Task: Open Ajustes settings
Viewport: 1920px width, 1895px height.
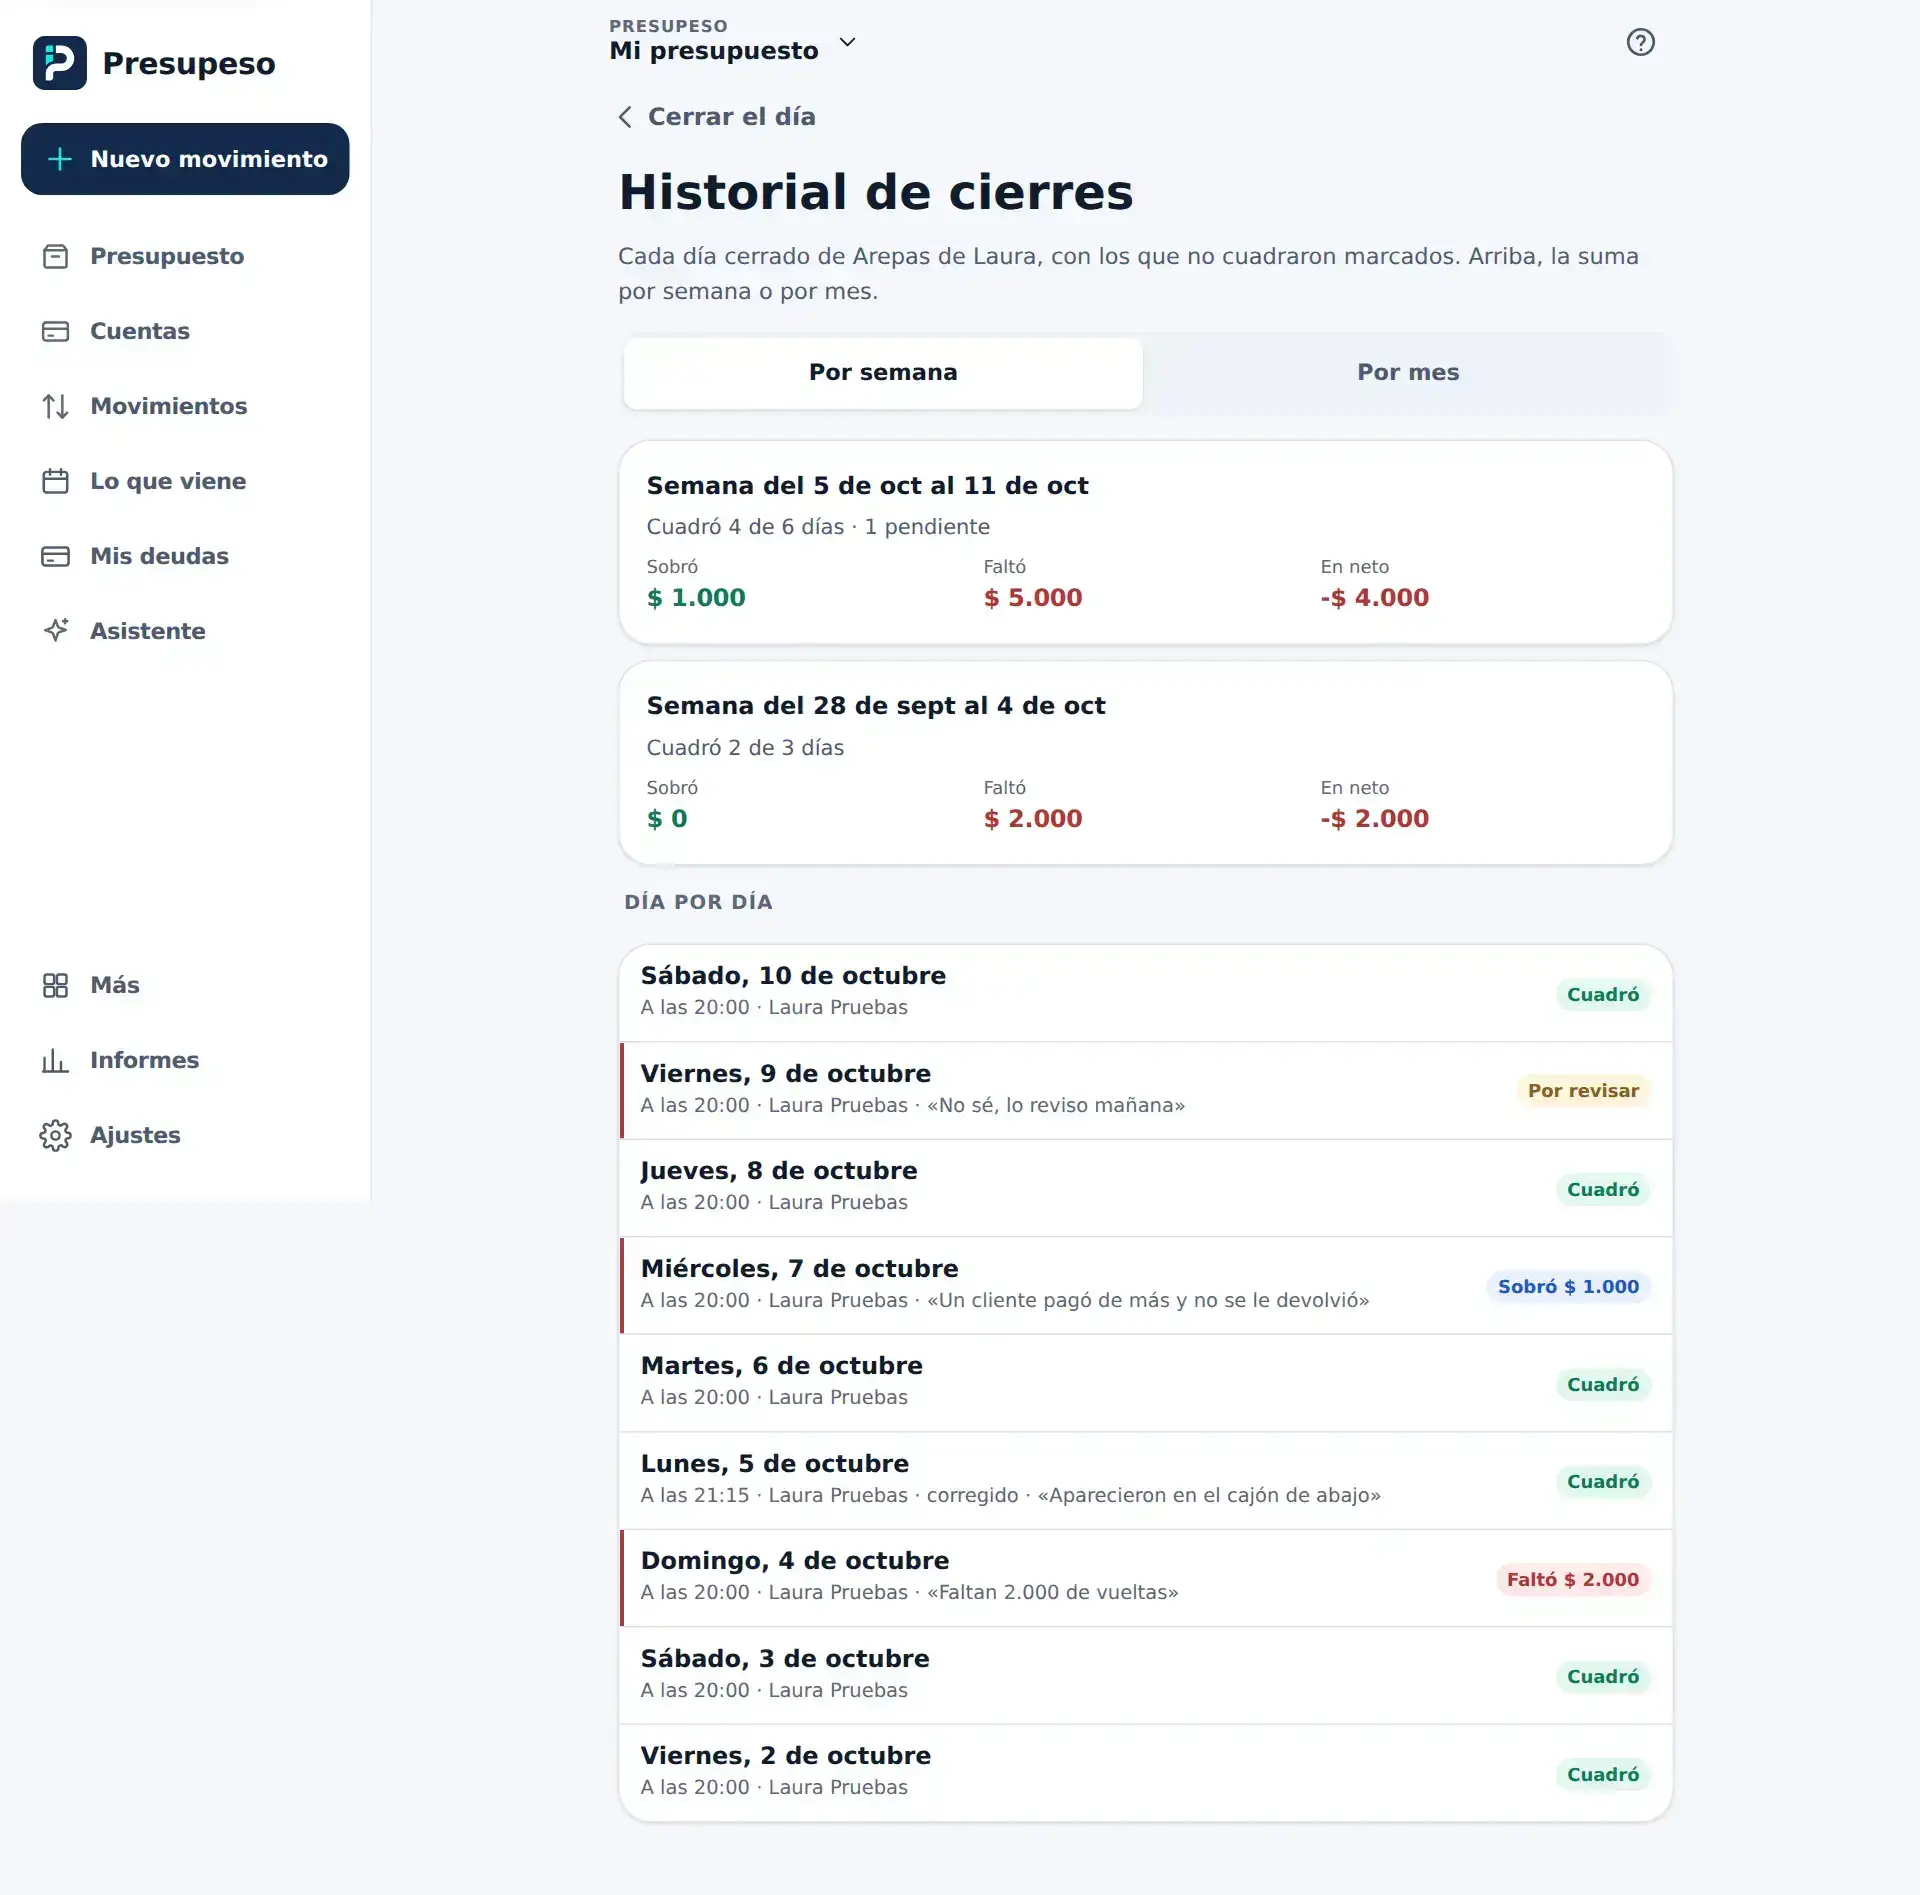Action: point(185,1135)
